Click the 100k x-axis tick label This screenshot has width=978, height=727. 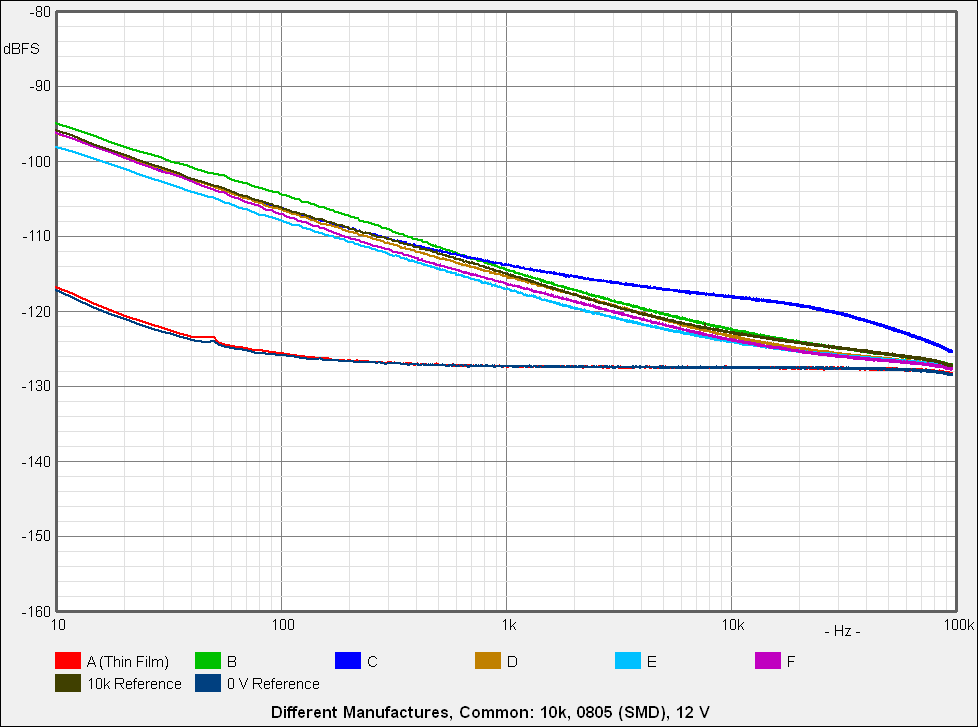(959, 625)
